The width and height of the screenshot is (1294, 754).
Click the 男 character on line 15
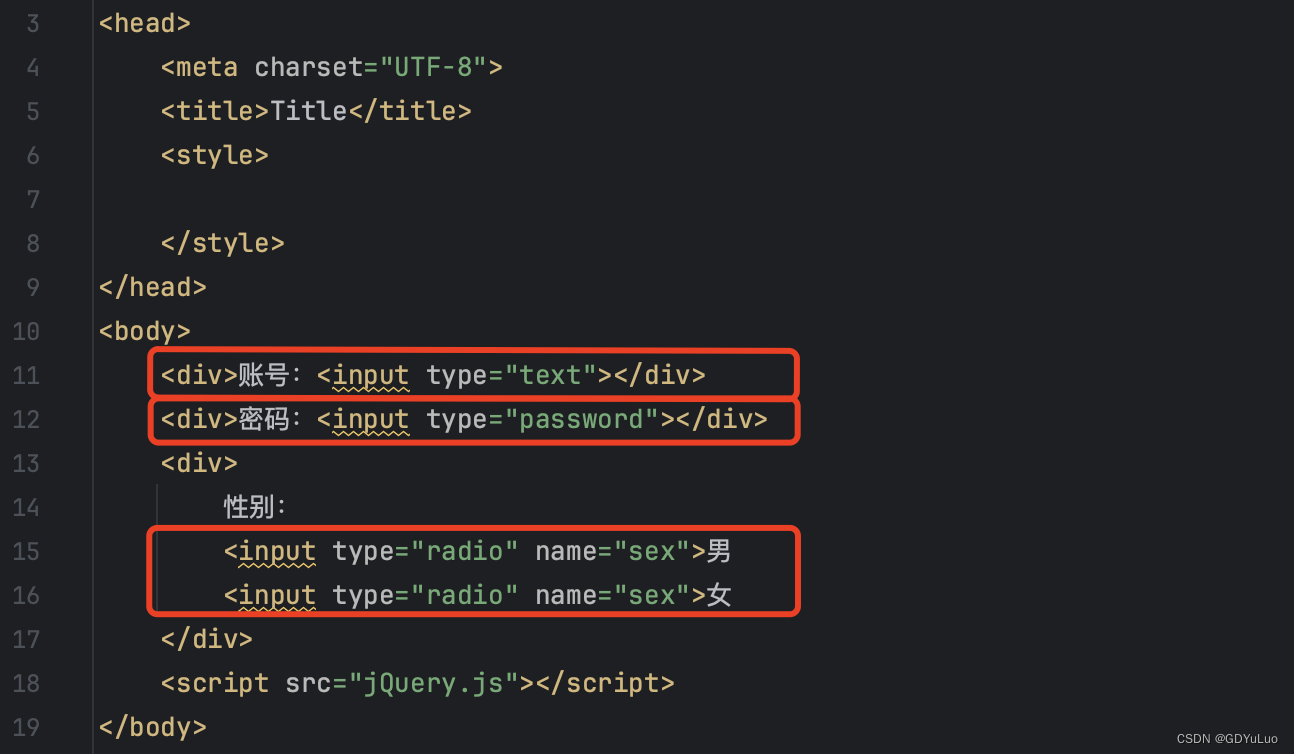(x=719, y=551)
